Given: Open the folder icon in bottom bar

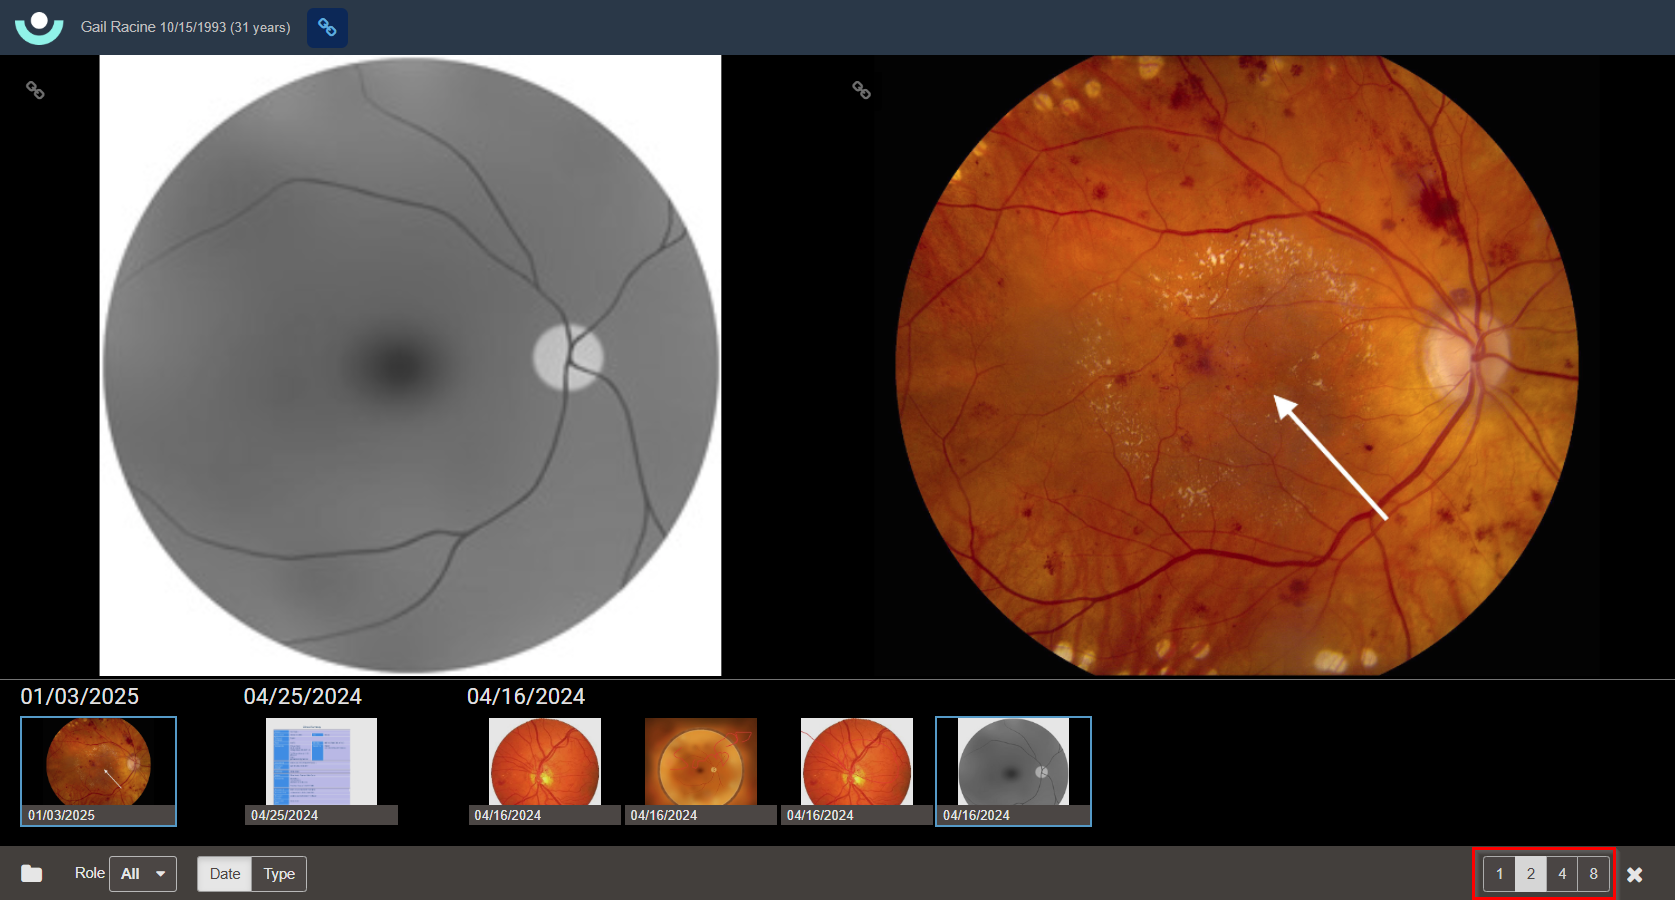Looking at the screenshot, I should coord(32,873).
